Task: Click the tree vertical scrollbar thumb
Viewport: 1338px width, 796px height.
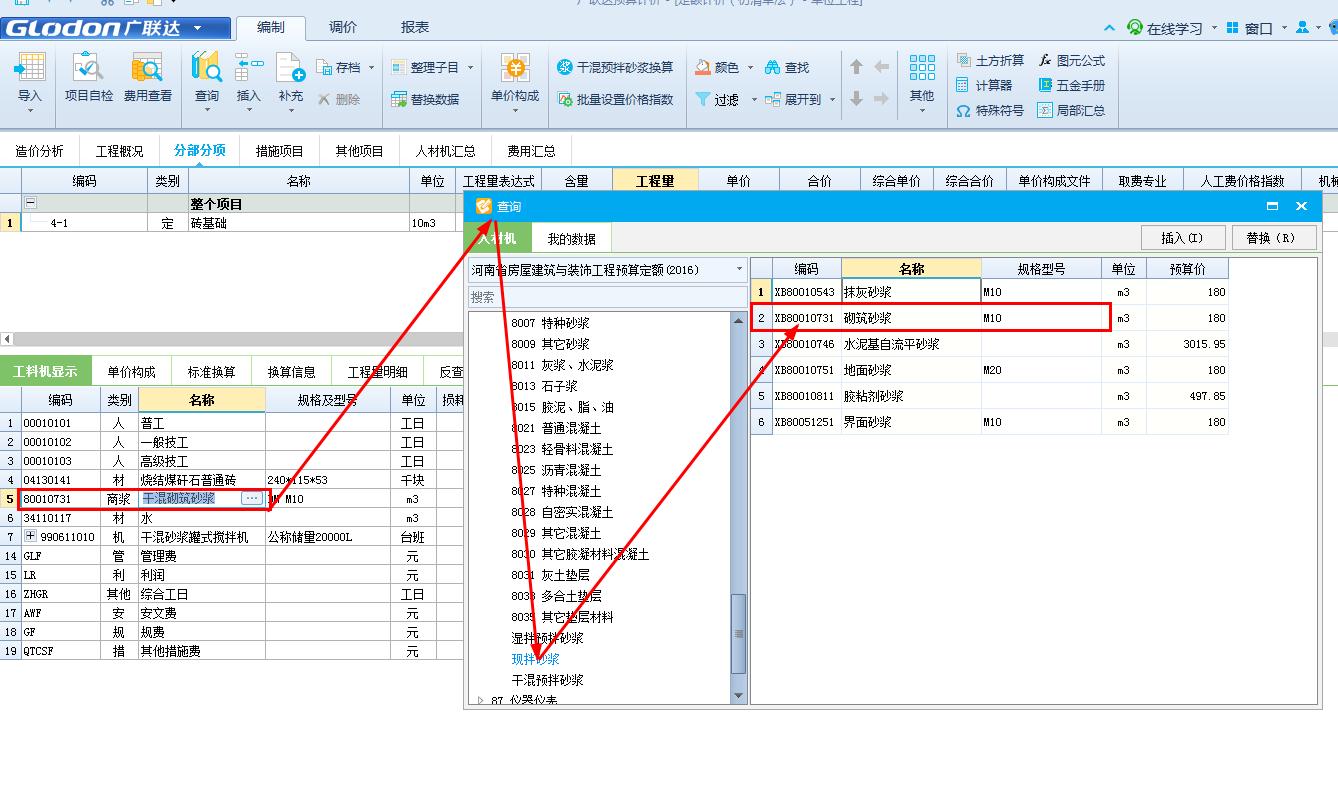Action: 739,634
